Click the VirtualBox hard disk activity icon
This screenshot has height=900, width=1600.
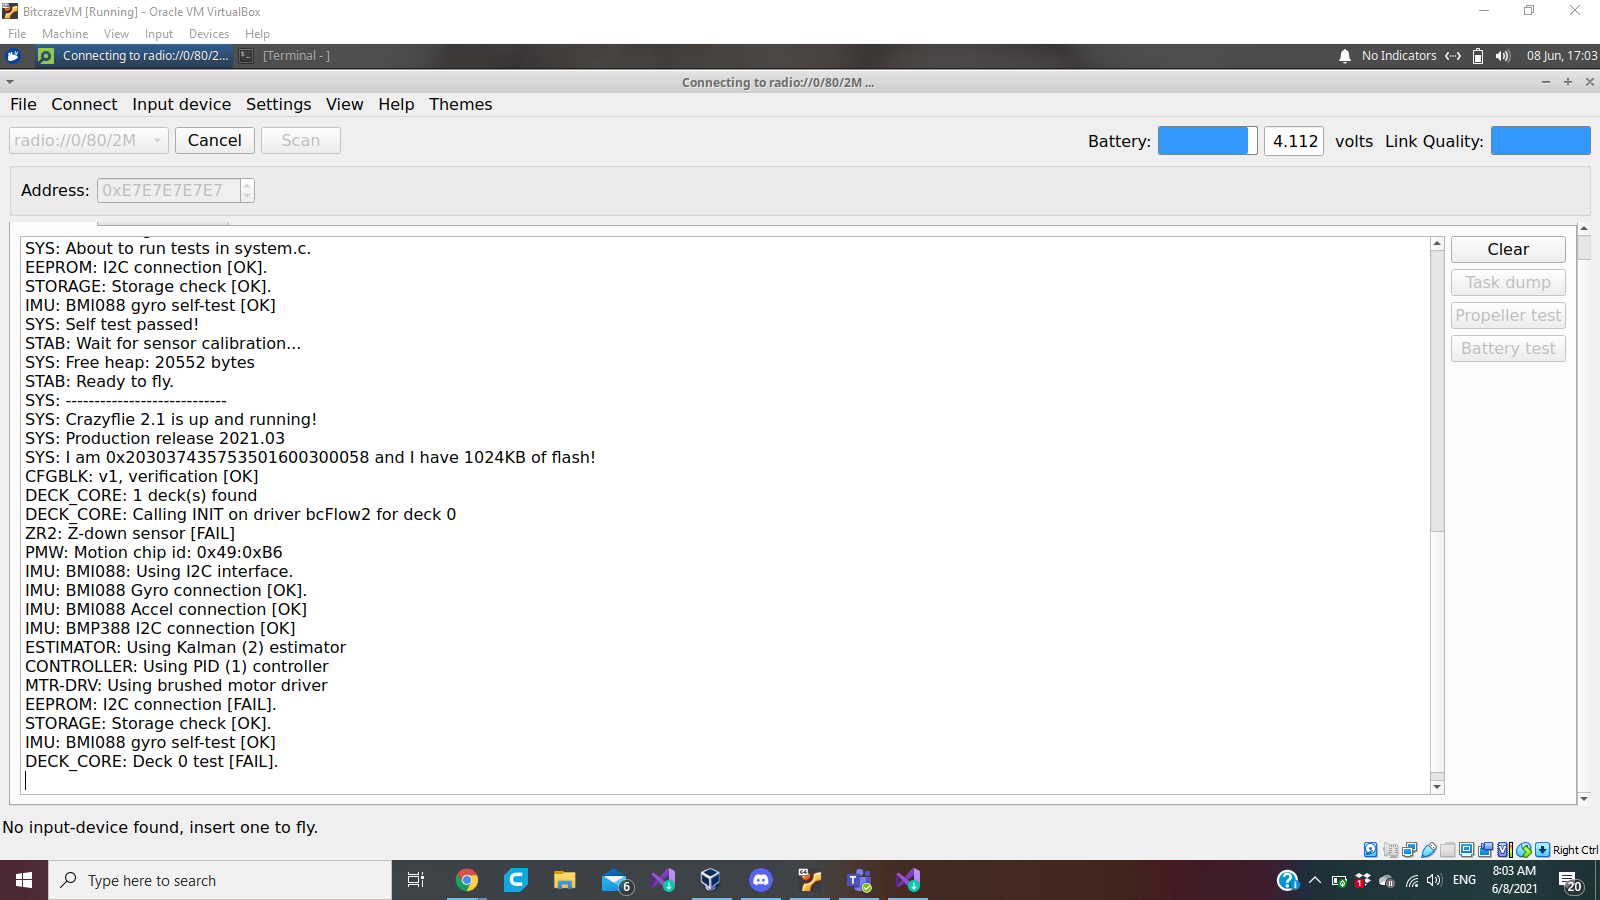click(x=1371, y=850)
